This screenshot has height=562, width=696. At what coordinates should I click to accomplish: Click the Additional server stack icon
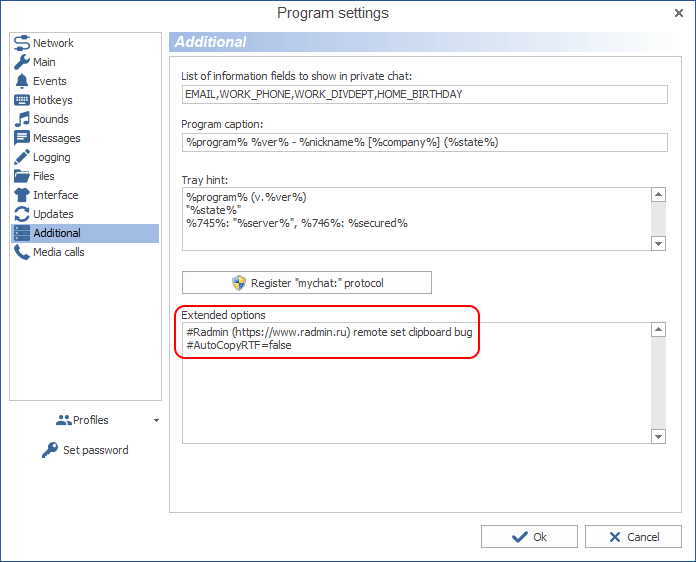[x=22, y=233]
